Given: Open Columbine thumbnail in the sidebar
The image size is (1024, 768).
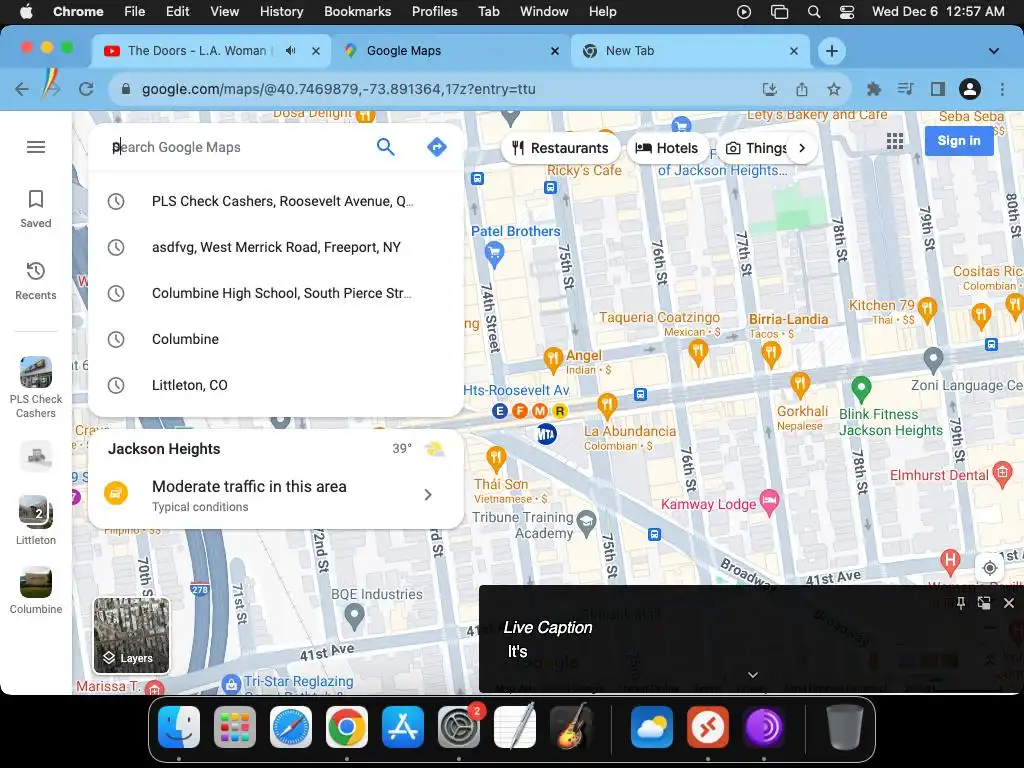Looking at the screenshot, I should pyautogui.click(x=36, y=582).
